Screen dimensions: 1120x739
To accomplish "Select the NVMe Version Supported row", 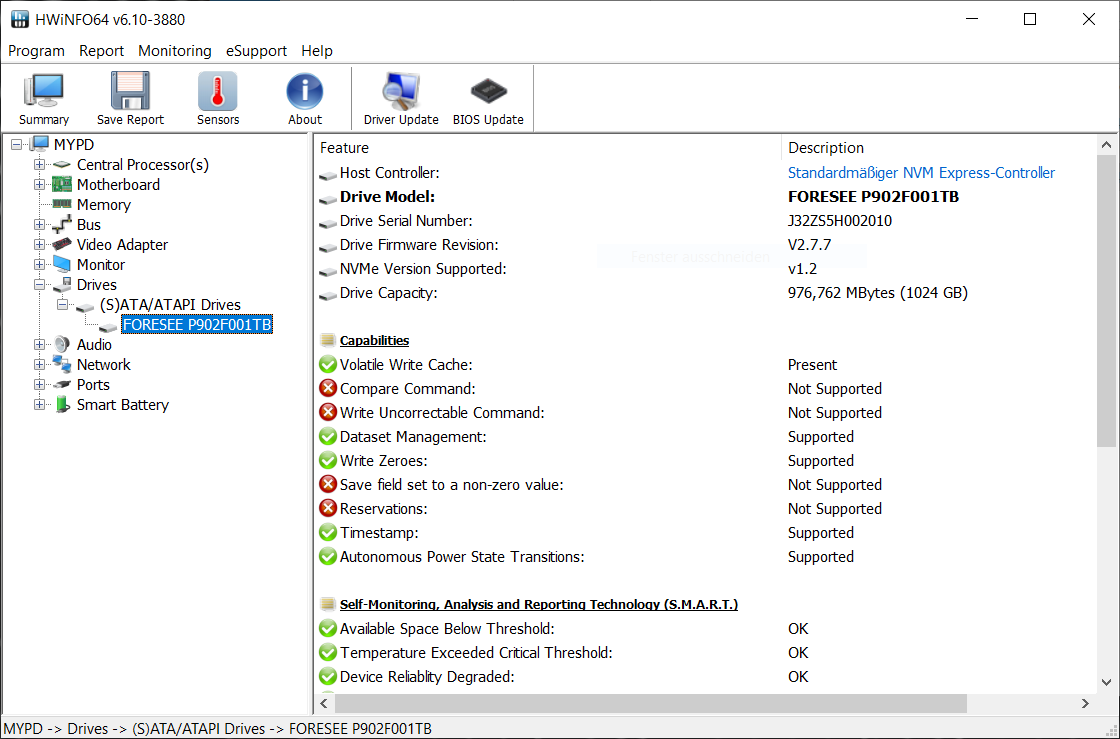I will tap(705, 269).
